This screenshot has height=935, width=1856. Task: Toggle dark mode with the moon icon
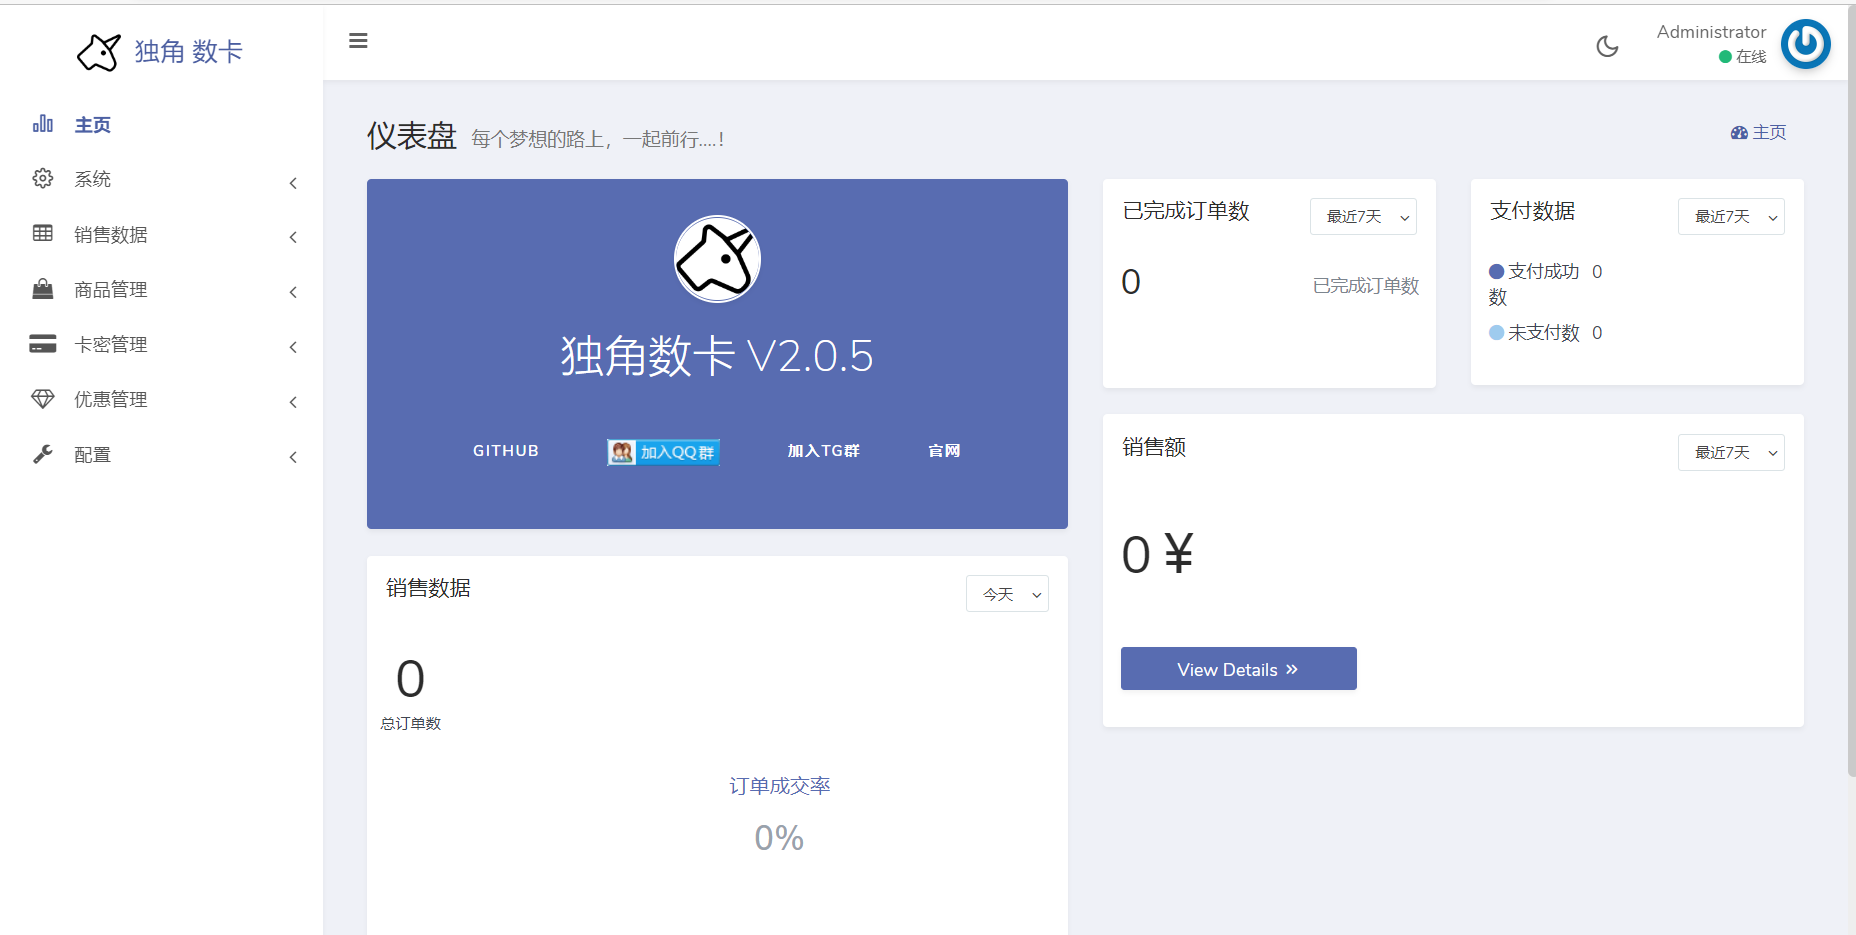[x=1607, y=47]
